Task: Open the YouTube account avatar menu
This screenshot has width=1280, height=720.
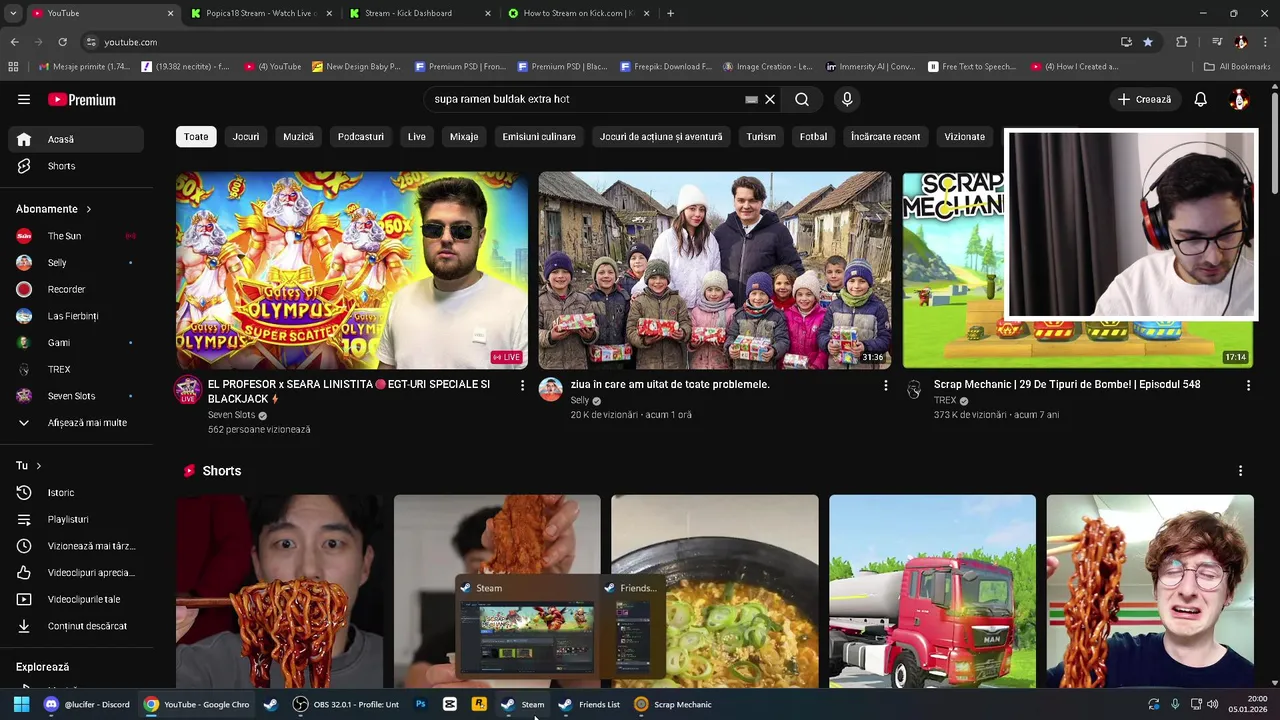Action: [x=1239, y=99]
